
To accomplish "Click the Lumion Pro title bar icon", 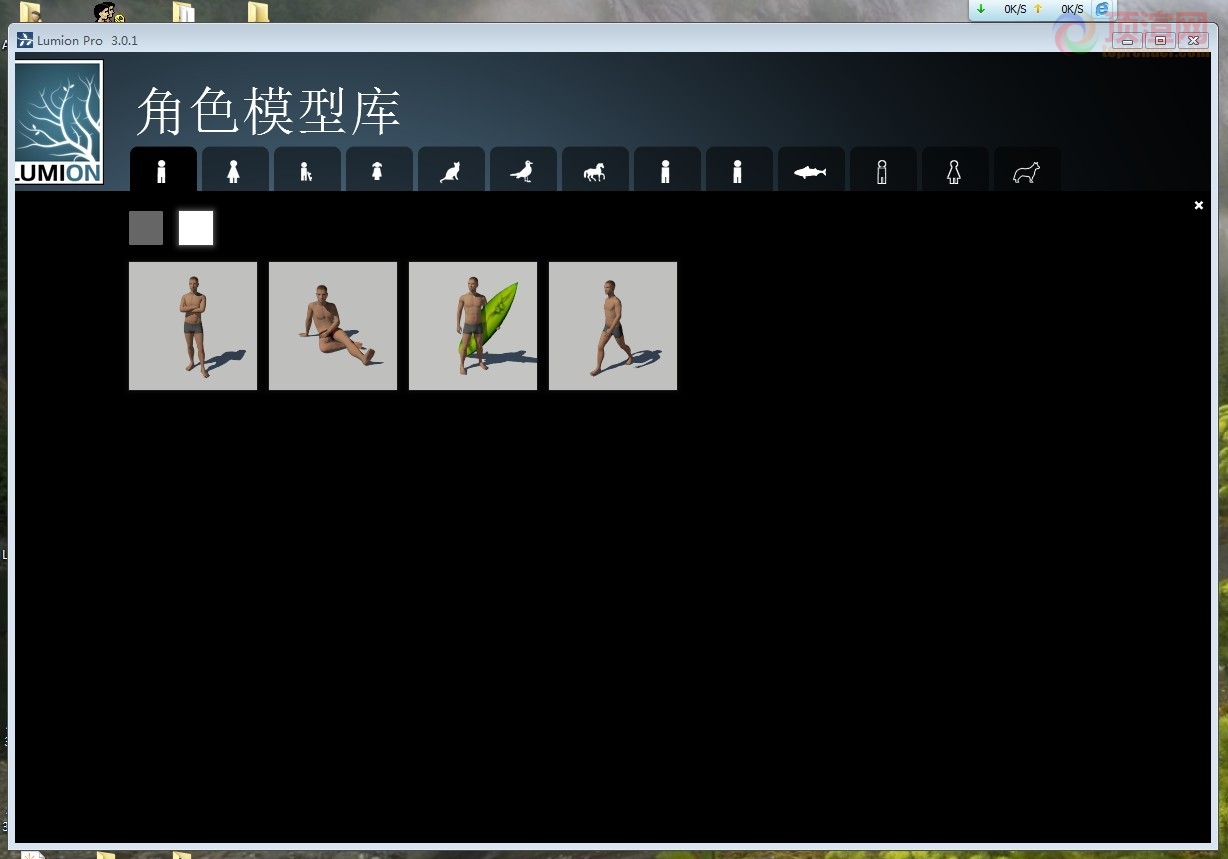I will (x=25, y=40).
